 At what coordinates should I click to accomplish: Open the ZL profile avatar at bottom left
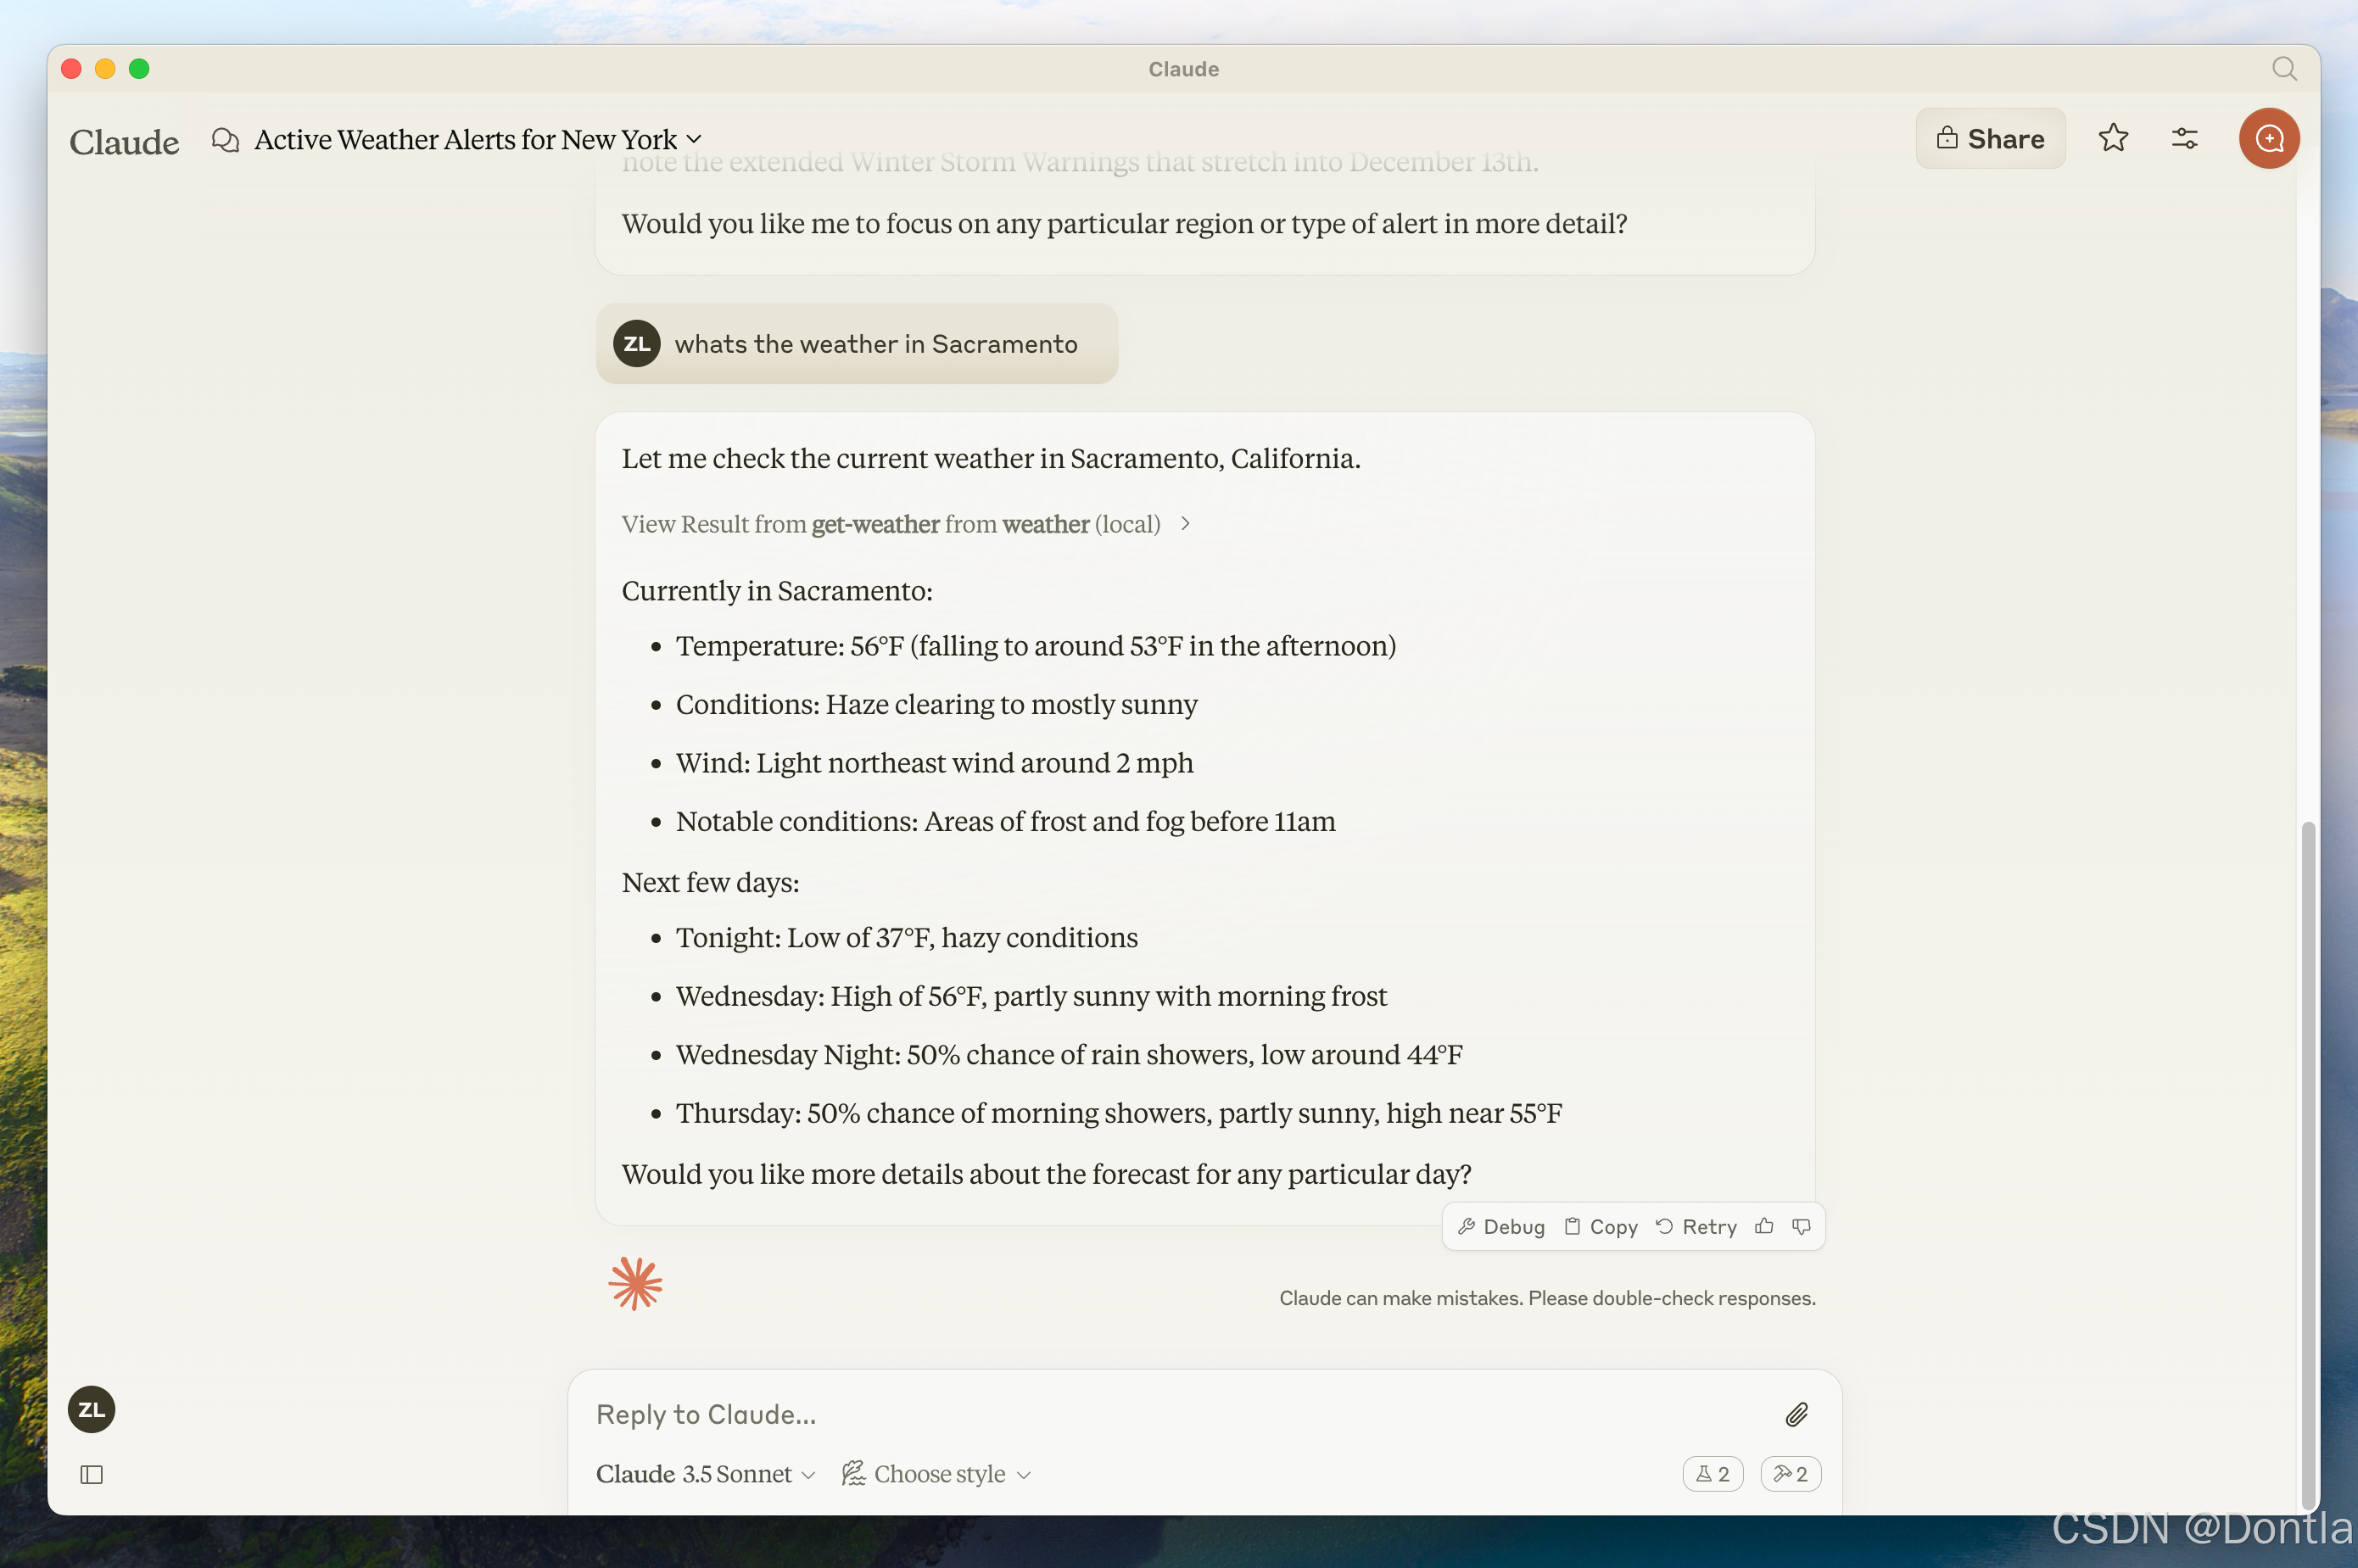coord(91,1409)
